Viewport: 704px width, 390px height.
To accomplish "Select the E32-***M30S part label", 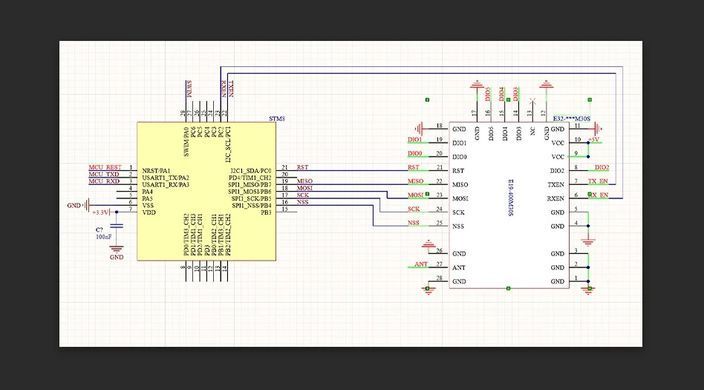I will 572,118.
